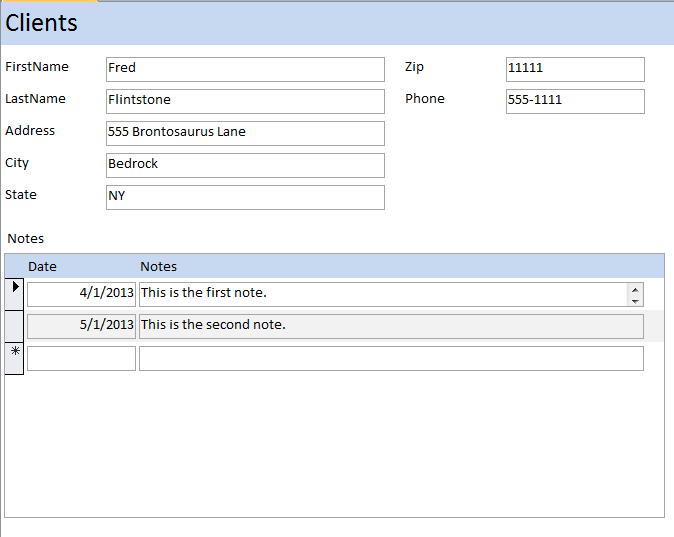Select the second note's record selector
674x537 pixels.
(x=15, y=326)
